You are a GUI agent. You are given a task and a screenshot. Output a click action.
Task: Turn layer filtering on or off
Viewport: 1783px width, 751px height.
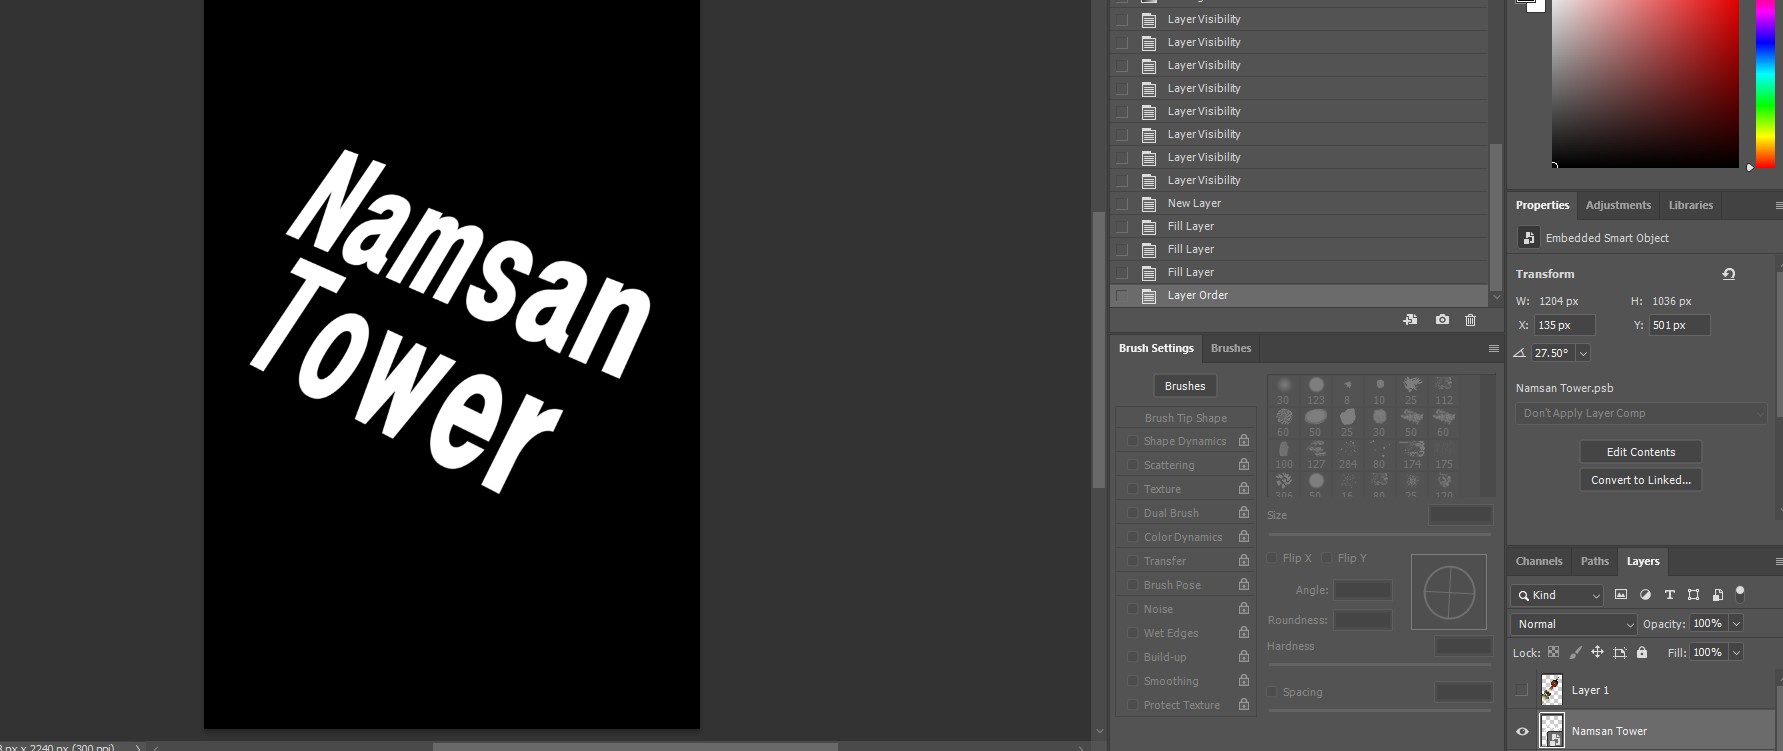(x=1740, y=593)
